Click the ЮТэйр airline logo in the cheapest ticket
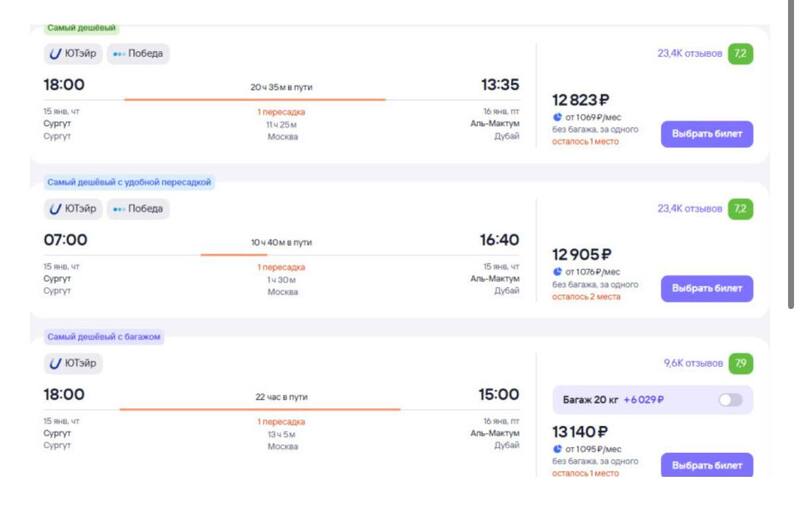The image size is (800, 508). (56, 53)
